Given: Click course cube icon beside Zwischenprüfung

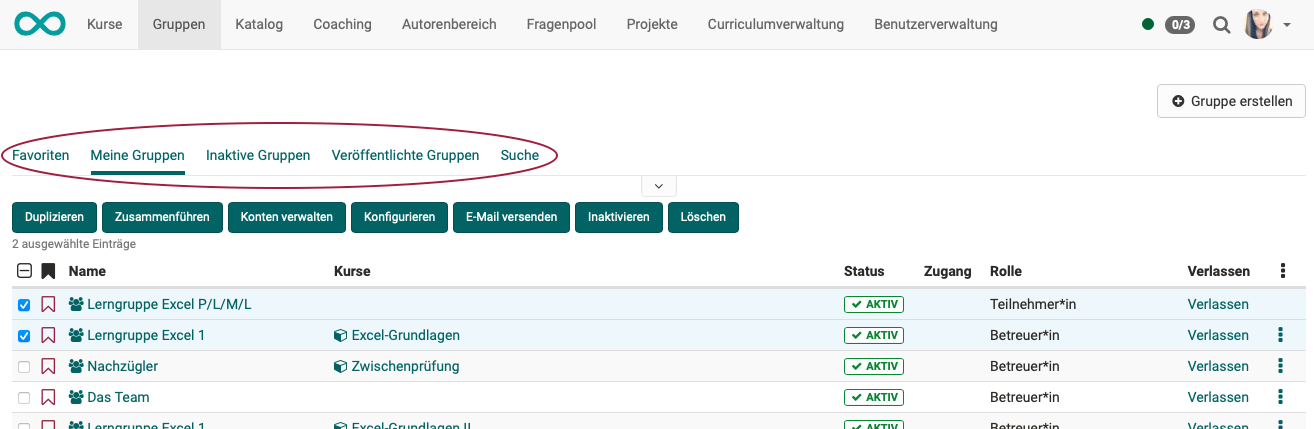Looking at the screenshot, I should [x=340, y=366].
